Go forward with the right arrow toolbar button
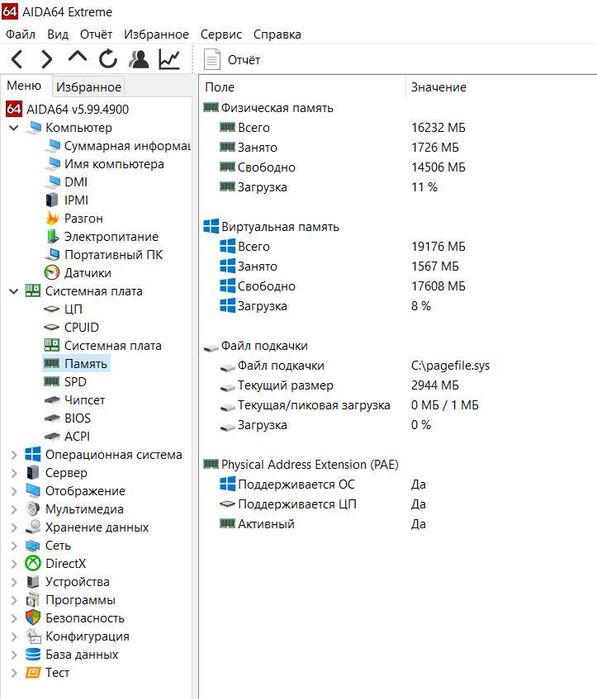 click(x=47, y=59)
